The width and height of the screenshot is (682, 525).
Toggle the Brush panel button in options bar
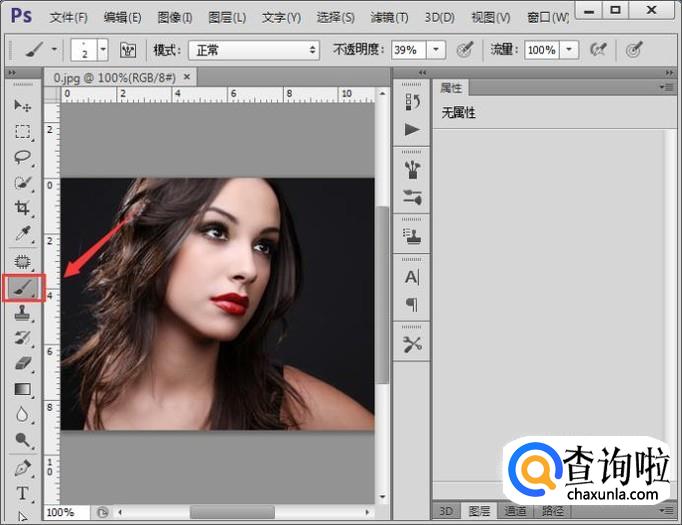tap(127, 49)
